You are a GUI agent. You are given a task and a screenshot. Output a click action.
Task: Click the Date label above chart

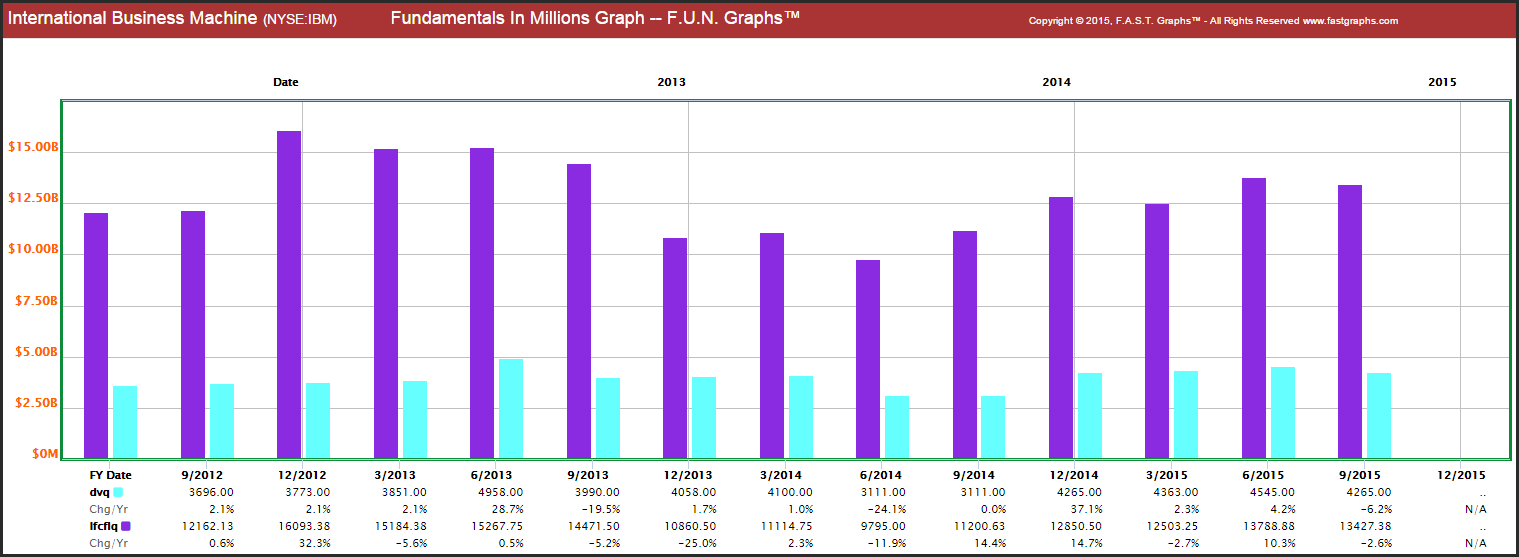(x=286, y=82)
